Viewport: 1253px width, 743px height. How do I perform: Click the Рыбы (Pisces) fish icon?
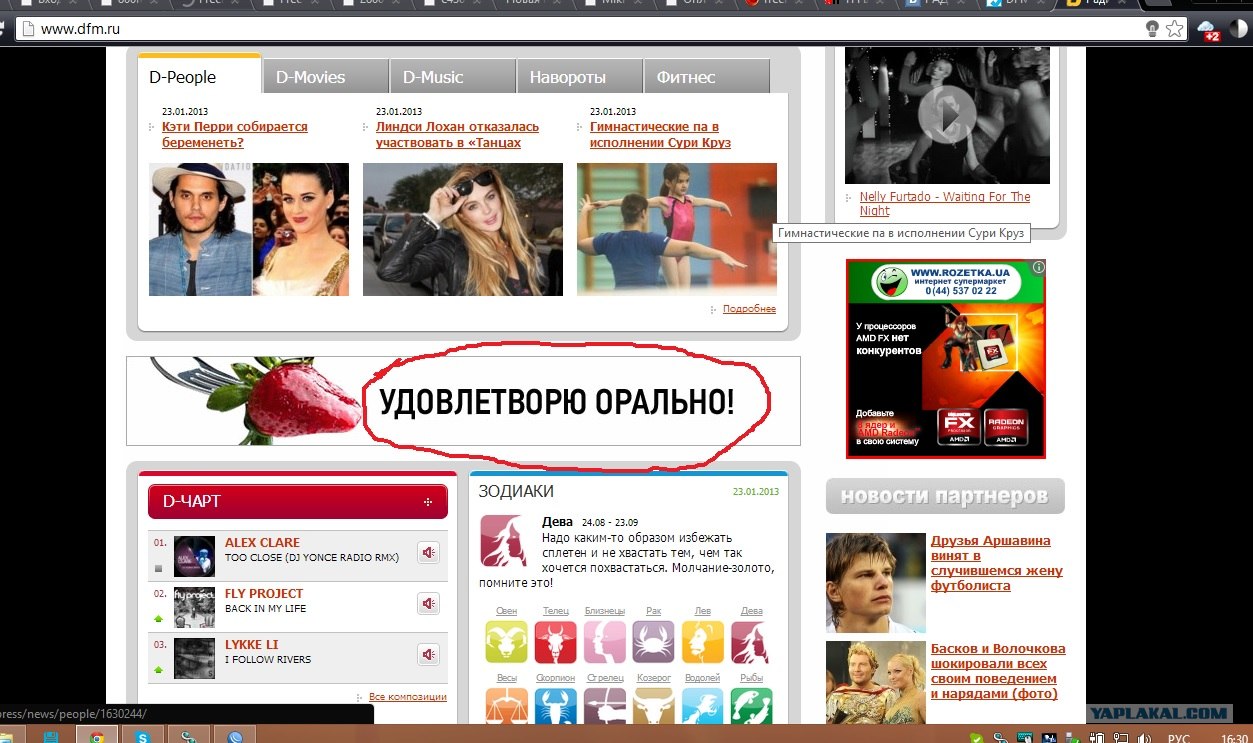point(751,706)
